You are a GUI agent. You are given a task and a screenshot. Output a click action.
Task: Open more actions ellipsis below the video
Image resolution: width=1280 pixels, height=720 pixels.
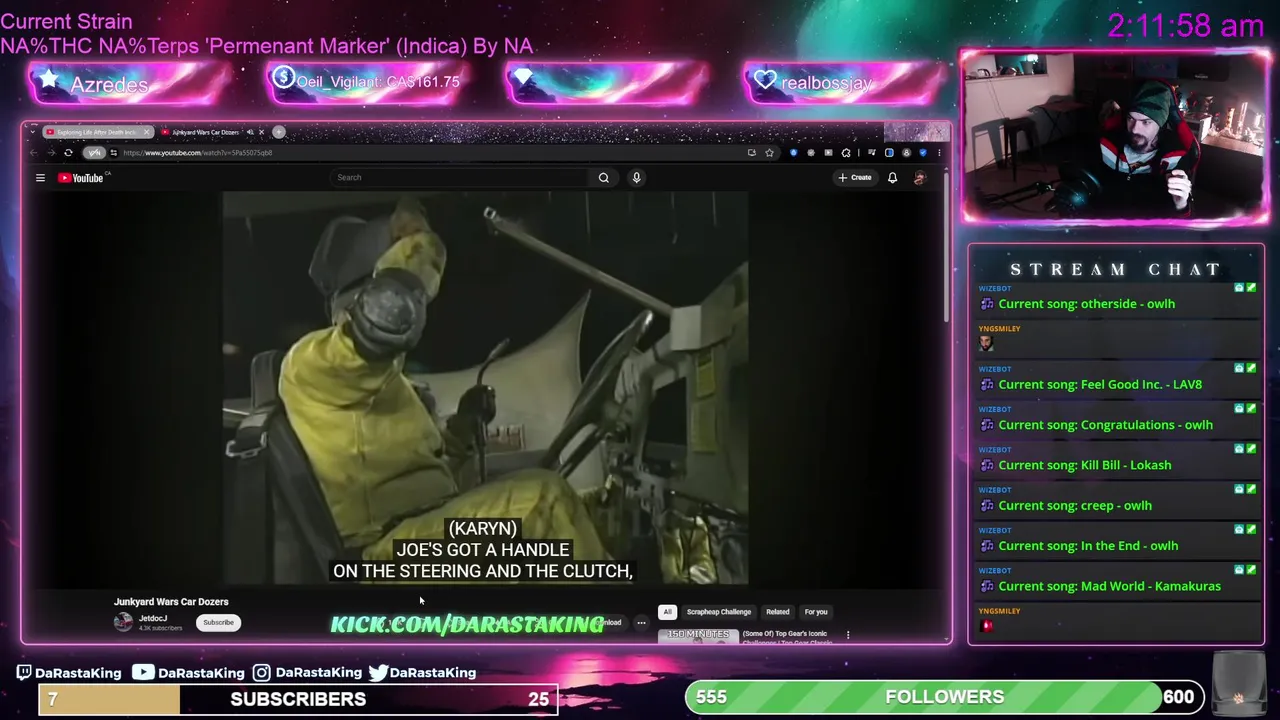[x=641, y=622]
